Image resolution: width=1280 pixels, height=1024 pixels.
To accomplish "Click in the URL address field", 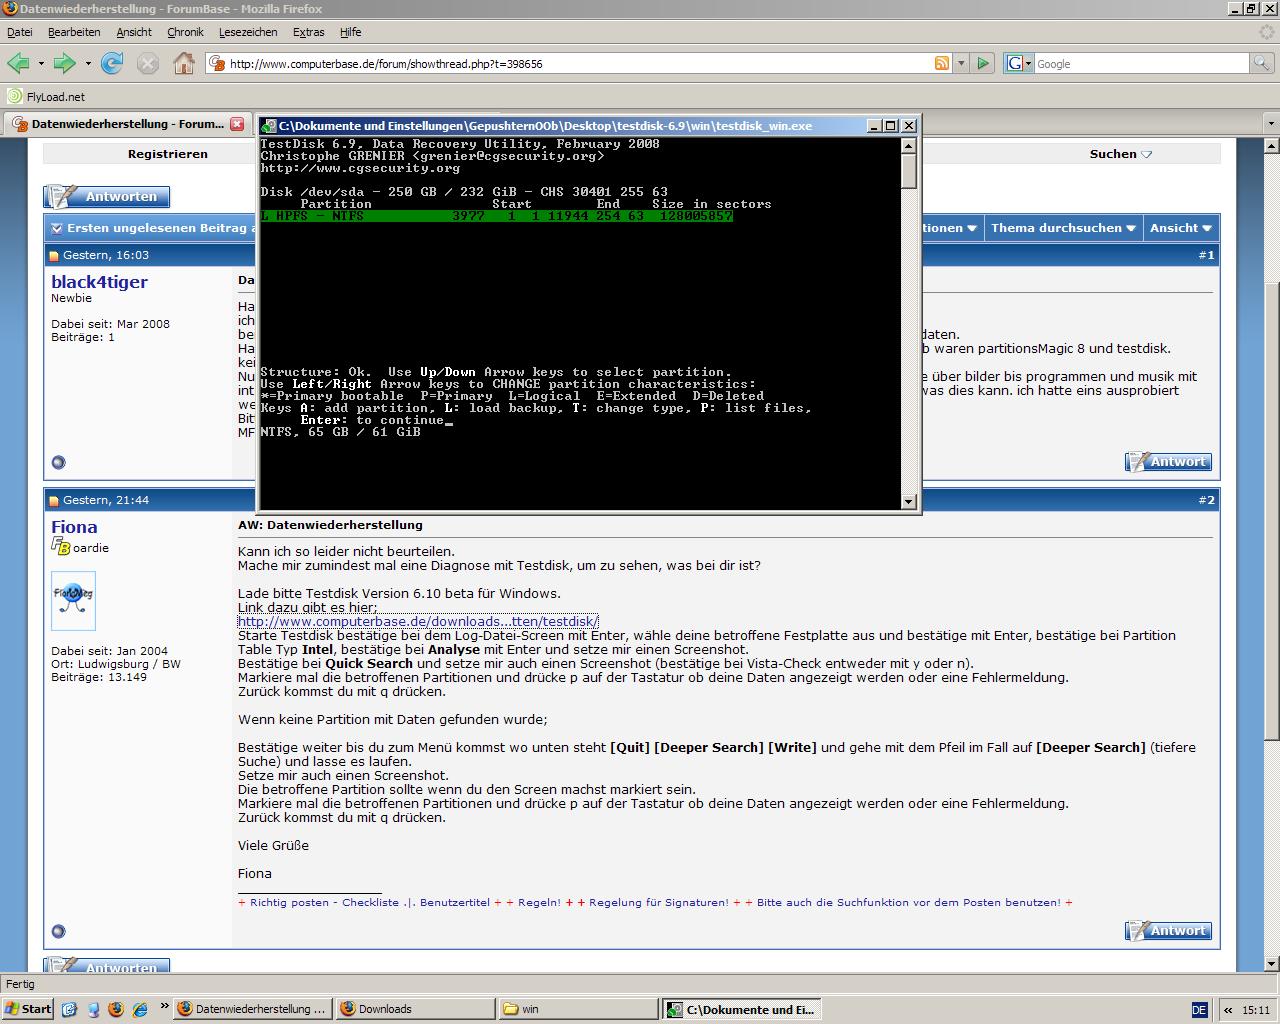I will point(580,63).
